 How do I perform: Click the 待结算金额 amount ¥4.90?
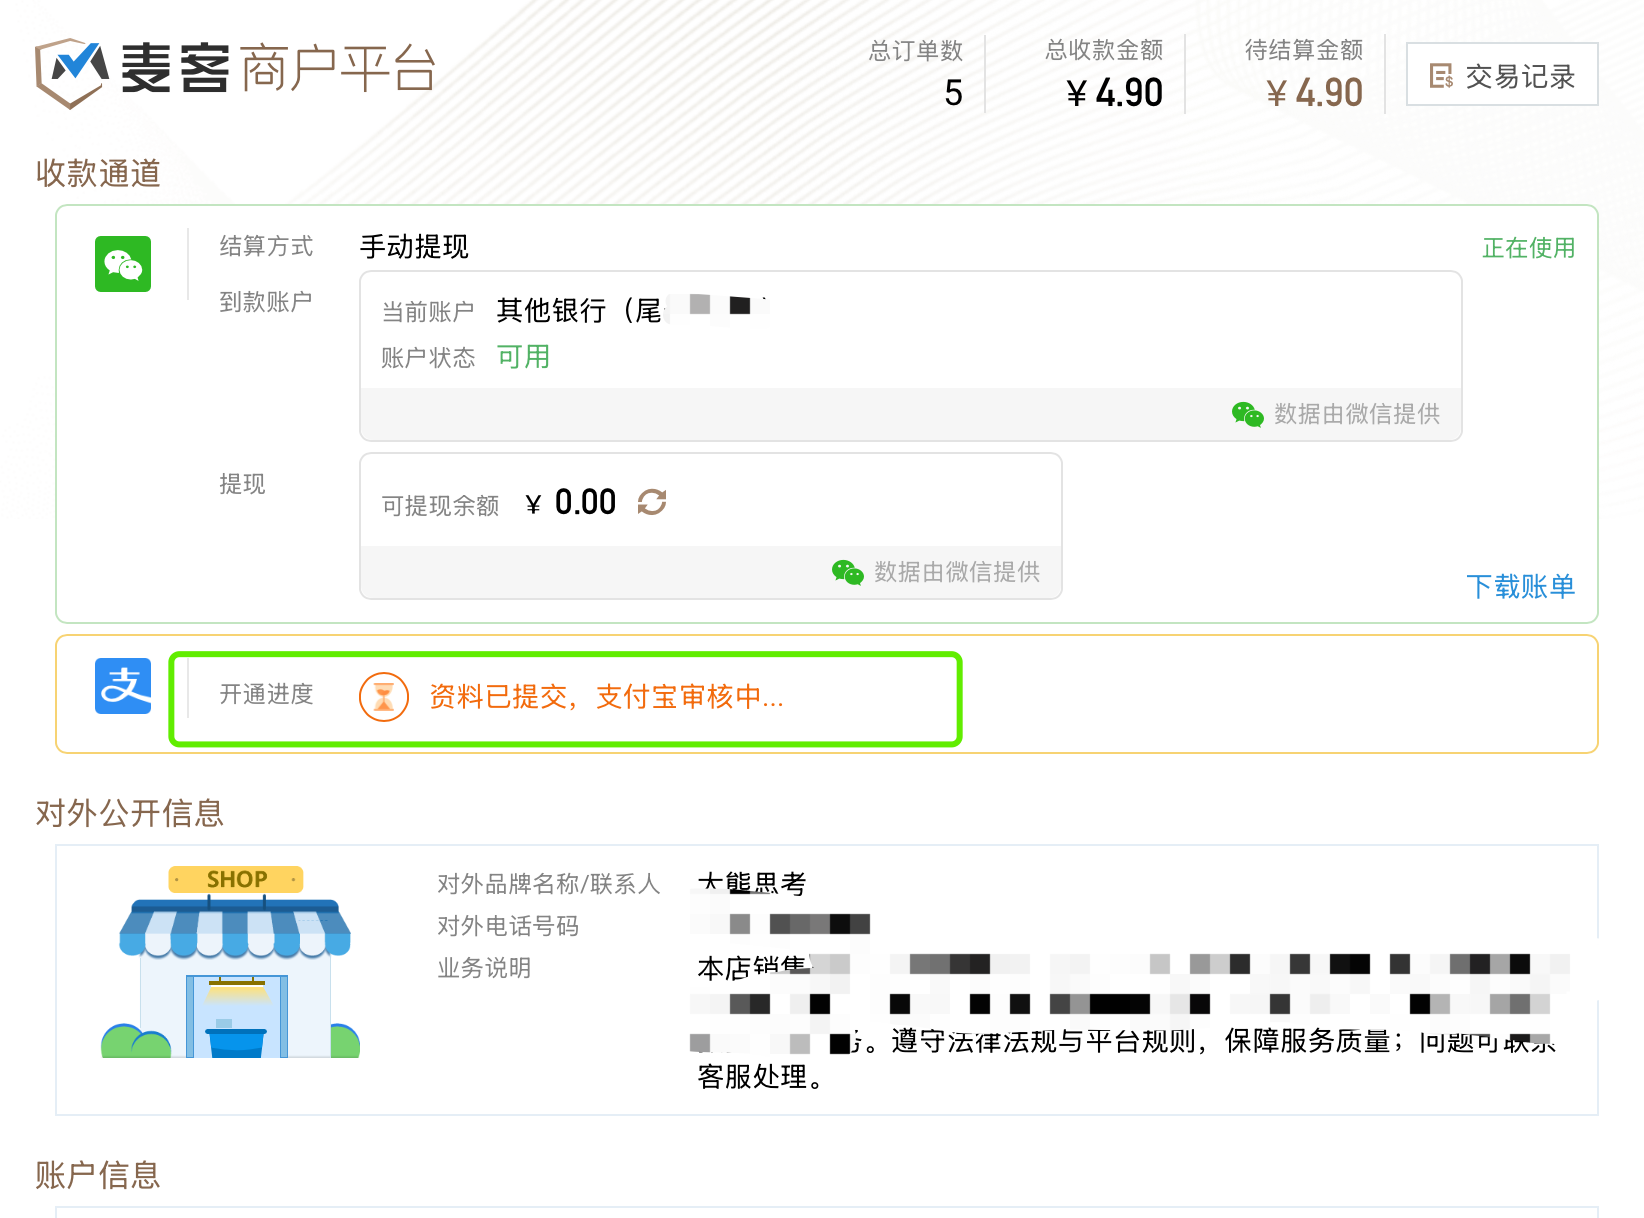1314,93
